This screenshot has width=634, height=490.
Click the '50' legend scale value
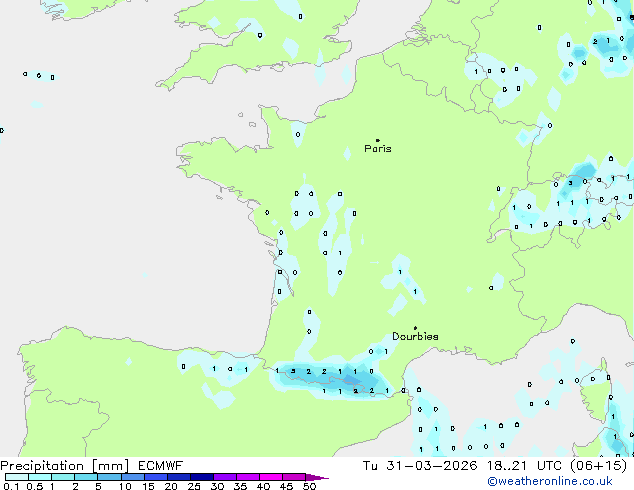[309, 486]
